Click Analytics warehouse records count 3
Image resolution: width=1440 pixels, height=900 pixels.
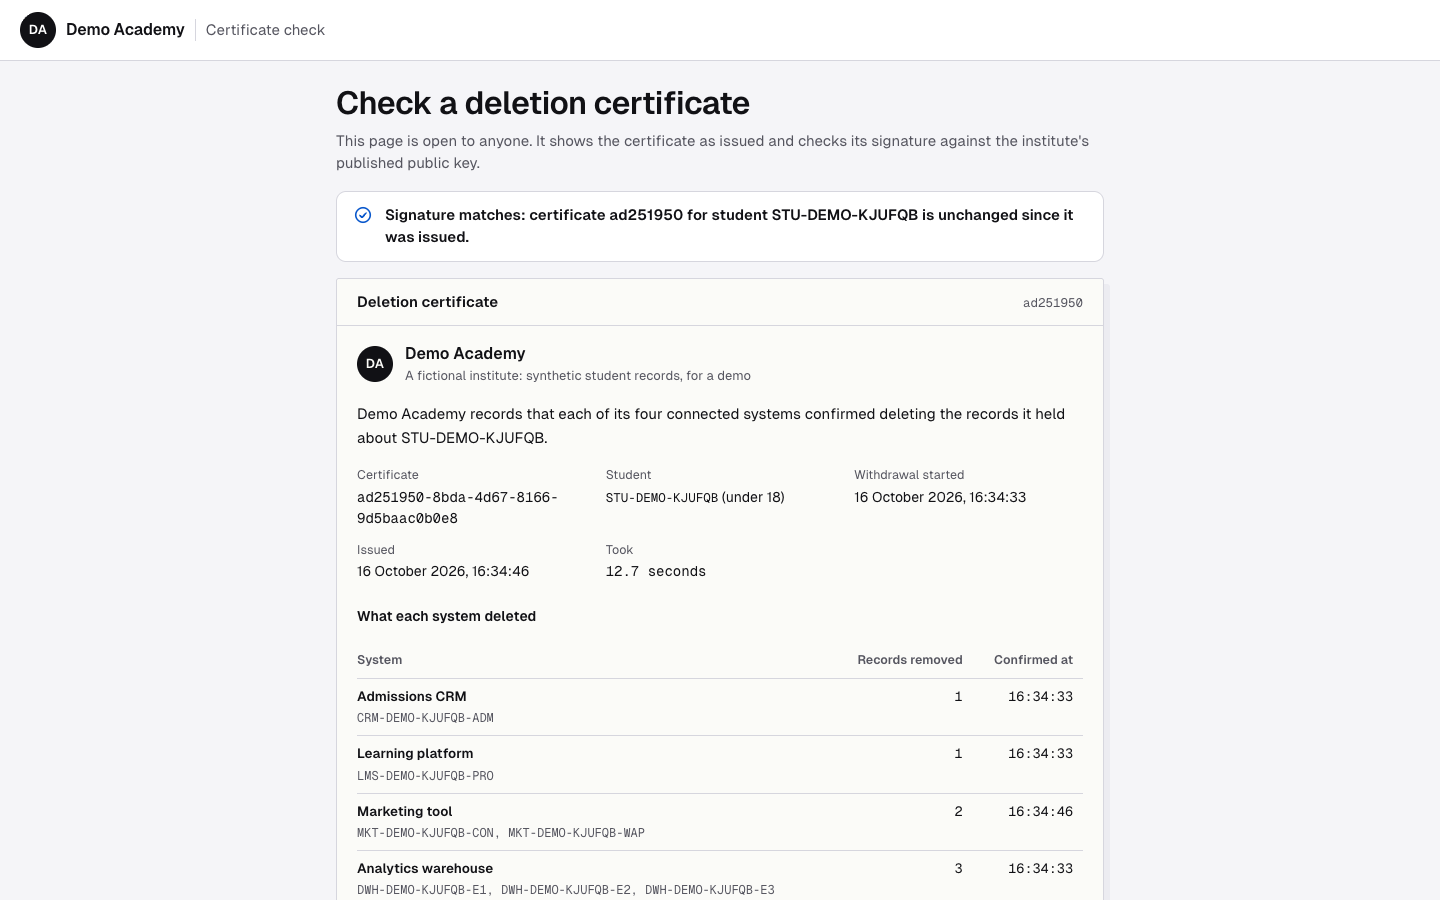[958, 869]
